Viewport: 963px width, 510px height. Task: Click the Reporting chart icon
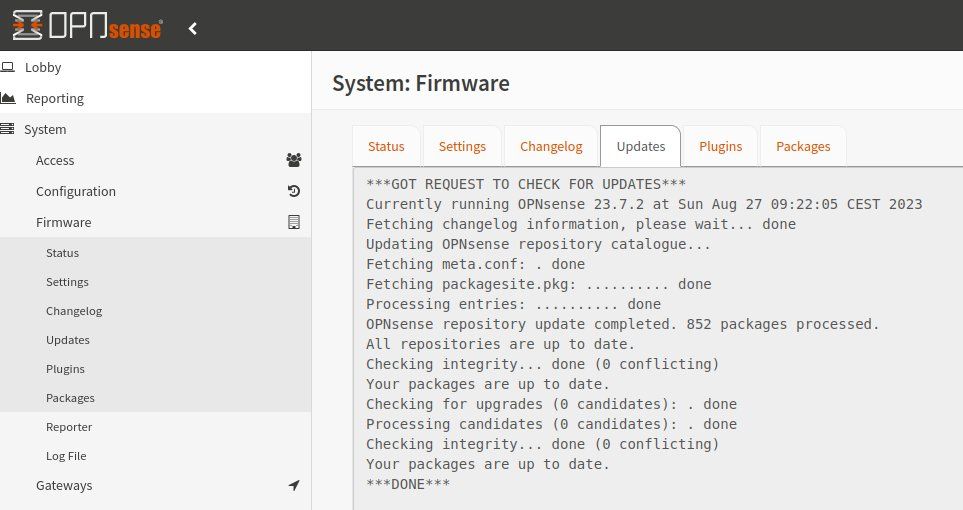coord(8,98)
